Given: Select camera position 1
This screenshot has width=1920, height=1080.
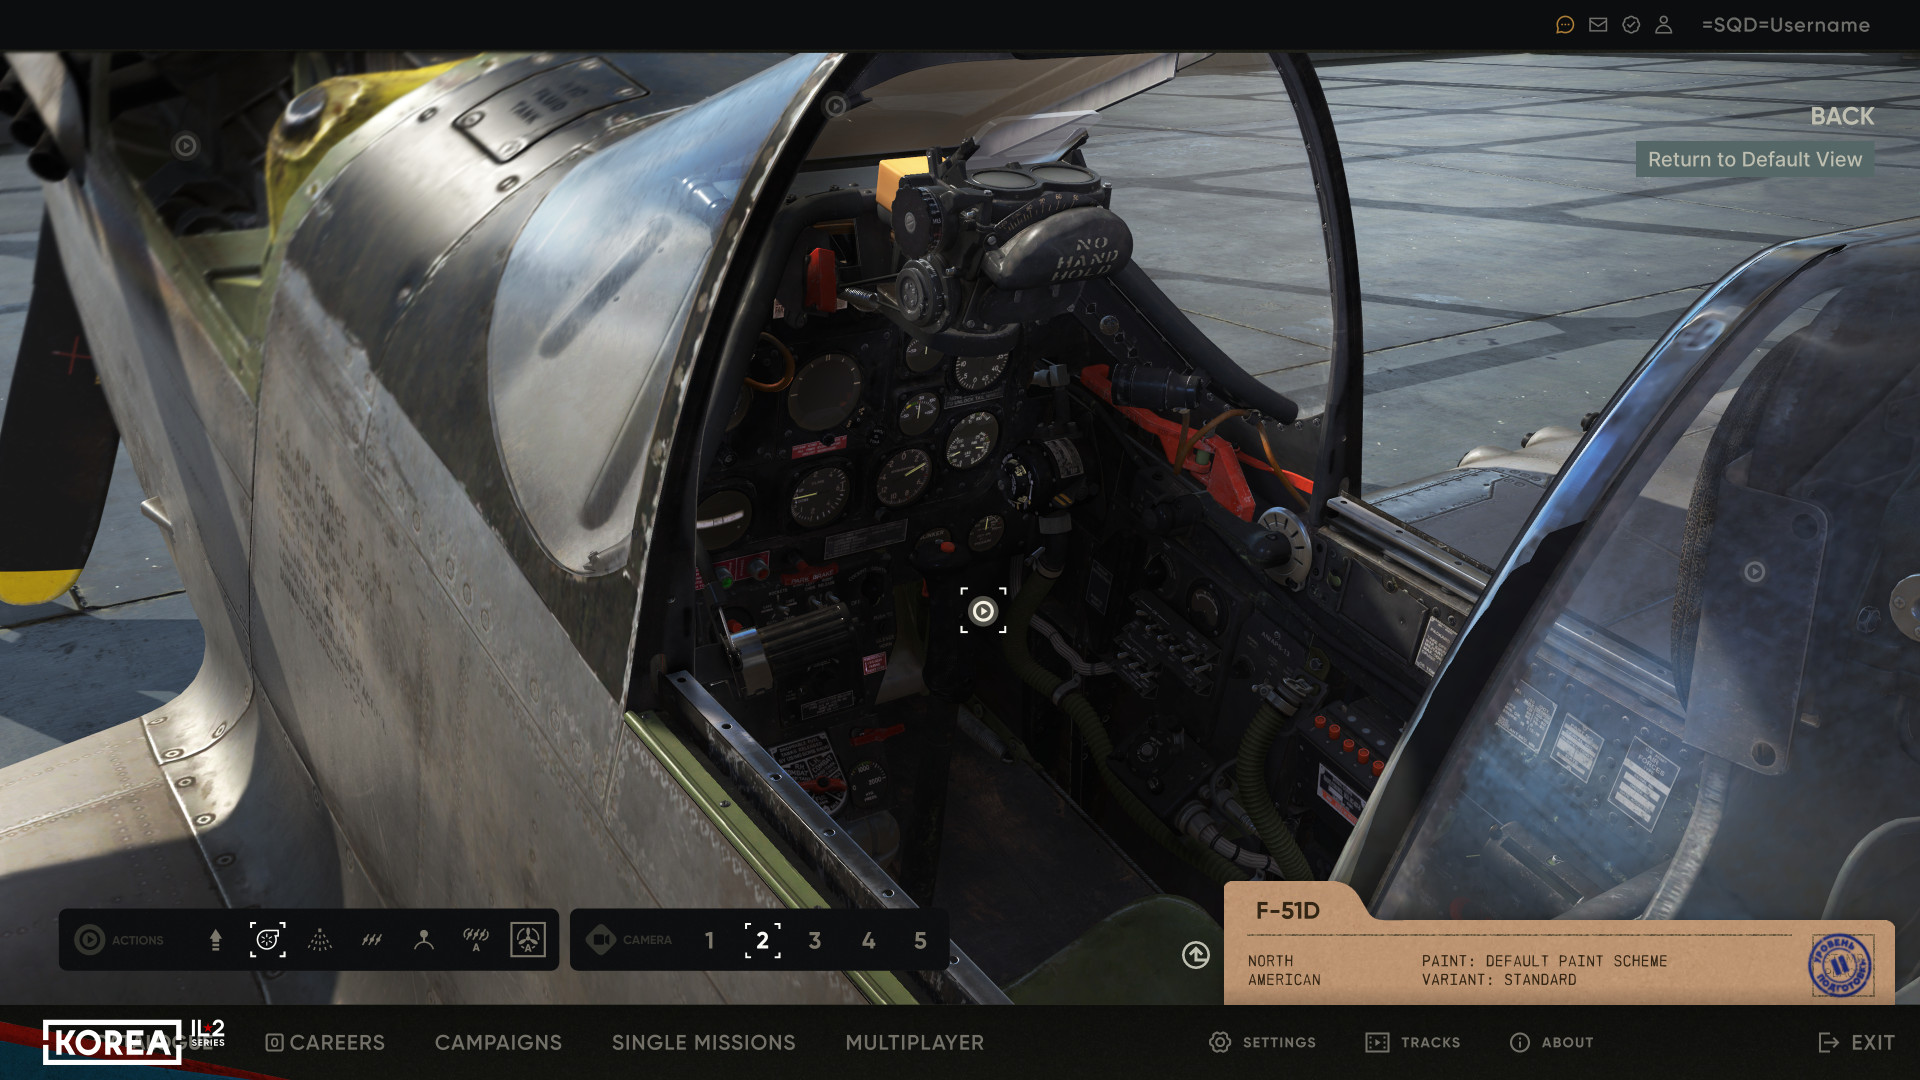Looking at the screenshot, I should coord(709,941).
